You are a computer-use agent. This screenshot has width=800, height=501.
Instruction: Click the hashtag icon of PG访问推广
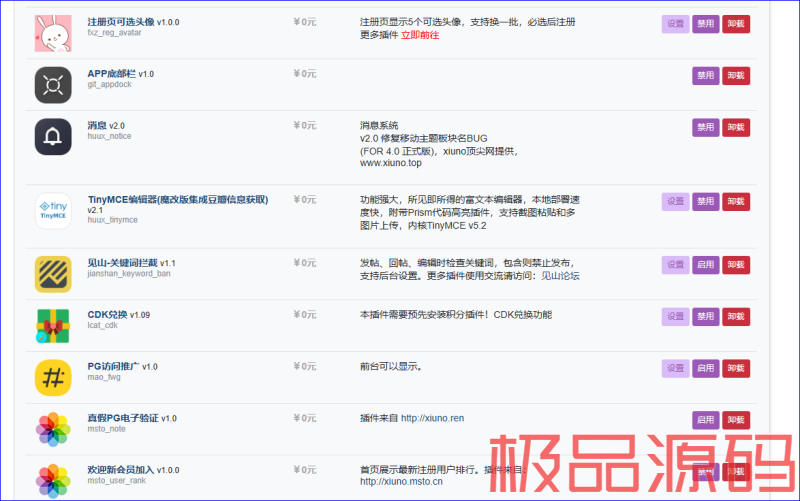pos(53,378)
